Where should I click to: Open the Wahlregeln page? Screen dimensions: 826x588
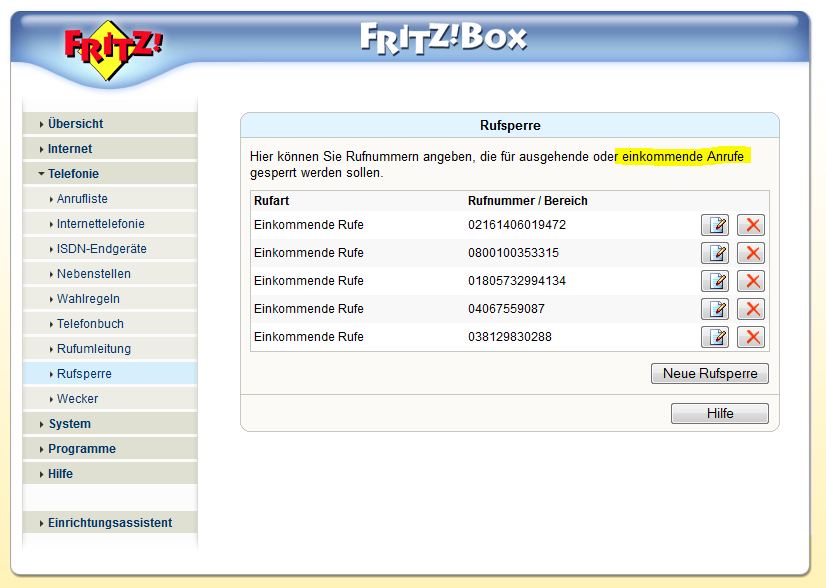110,299
